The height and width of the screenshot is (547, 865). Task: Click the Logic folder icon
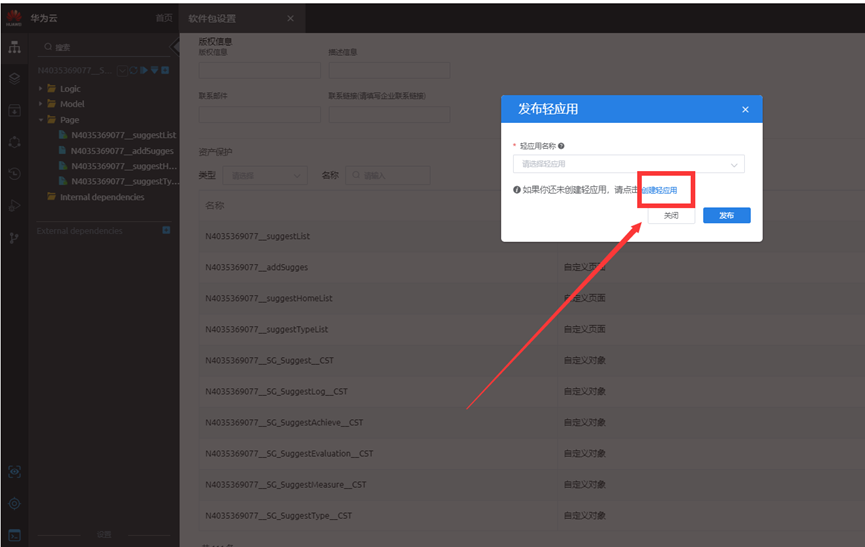point(52,88)
